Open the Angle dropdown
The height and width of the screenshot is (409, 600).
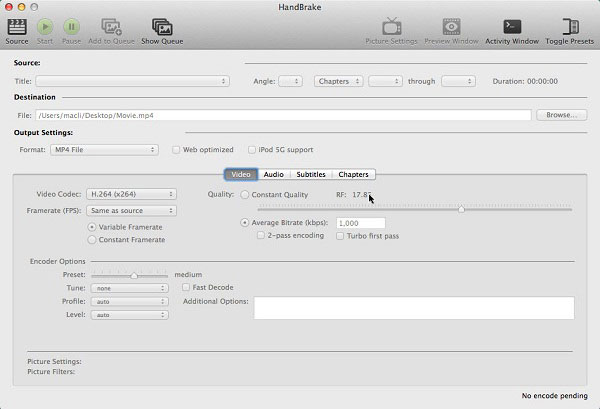click(x=290, y=81)
